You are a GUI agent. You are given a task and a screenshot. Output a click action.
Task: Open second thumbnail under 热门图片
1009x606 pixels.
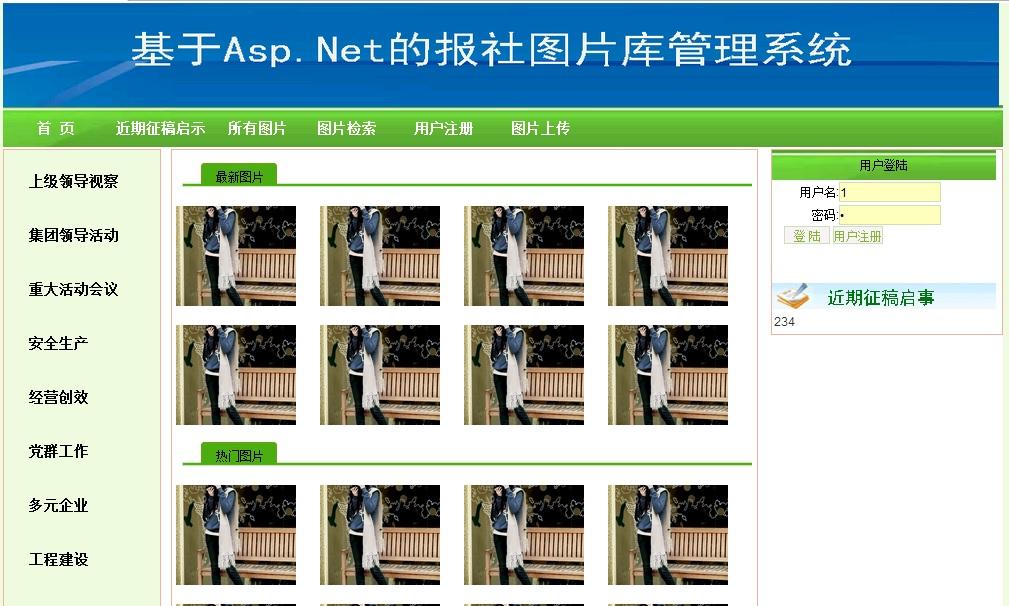pos(380,535)
